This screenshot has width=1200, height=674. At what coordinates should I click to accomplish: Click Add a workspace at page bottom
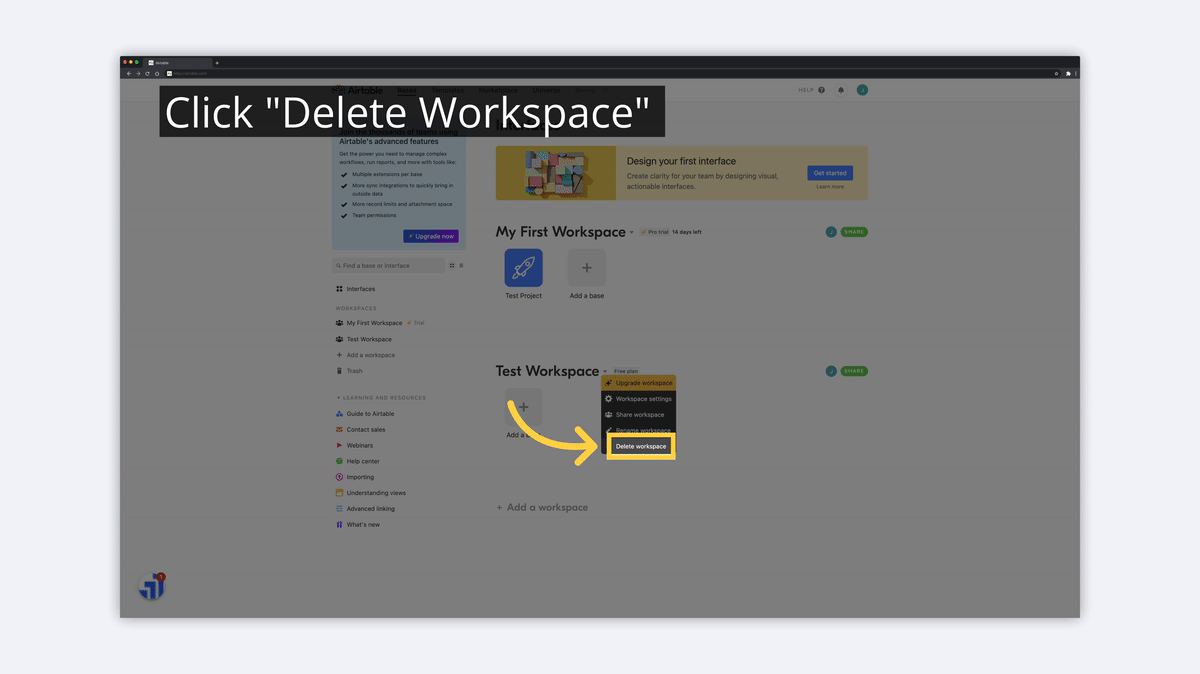coord(542,508)
